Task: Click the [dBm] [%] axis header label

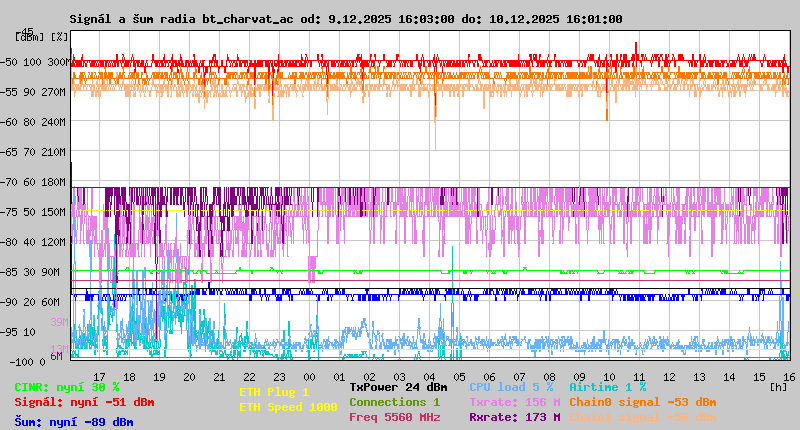Action: (43, 37)
